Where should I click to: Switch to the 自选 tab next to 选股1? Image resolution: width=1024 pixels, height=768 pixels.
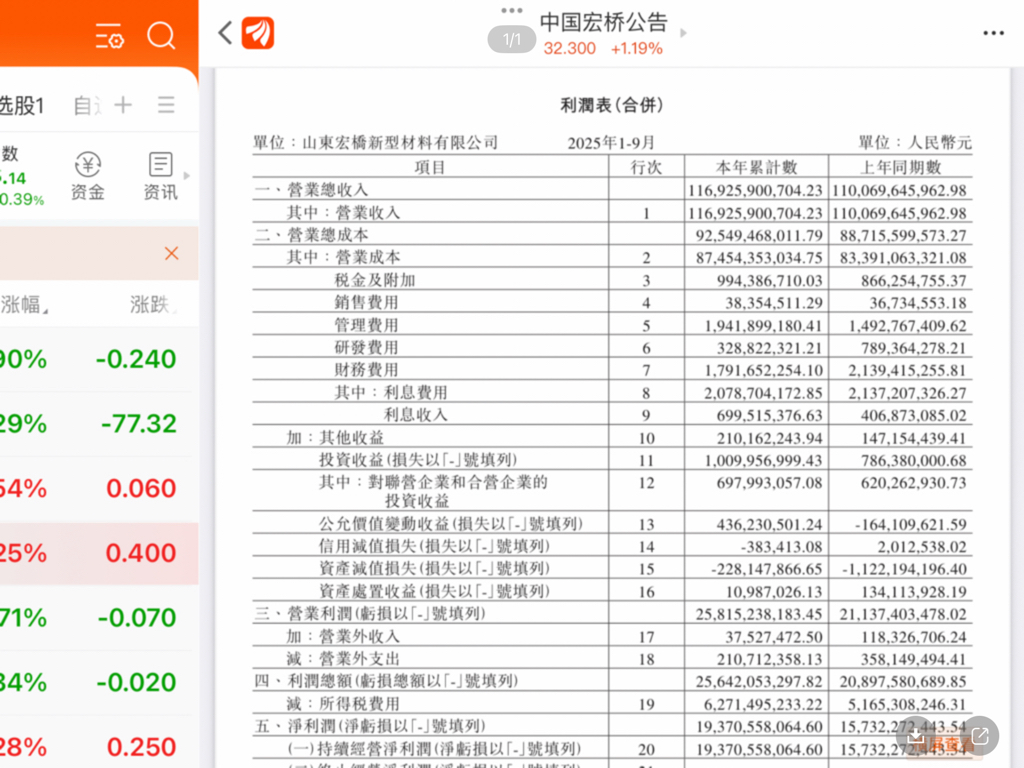87,105
